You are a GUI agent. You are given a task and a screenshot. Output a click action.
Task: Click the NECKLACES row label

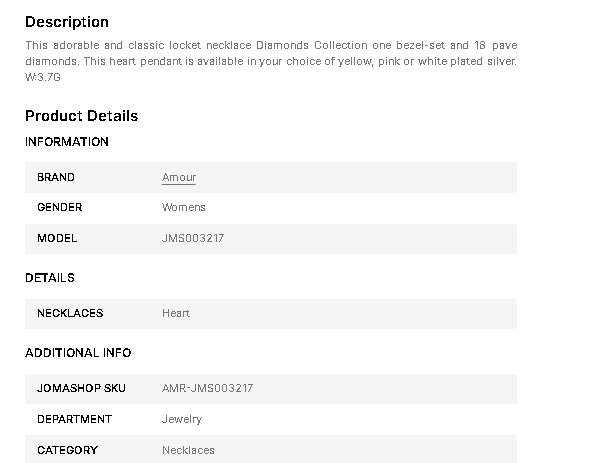(x=70, y=314)
